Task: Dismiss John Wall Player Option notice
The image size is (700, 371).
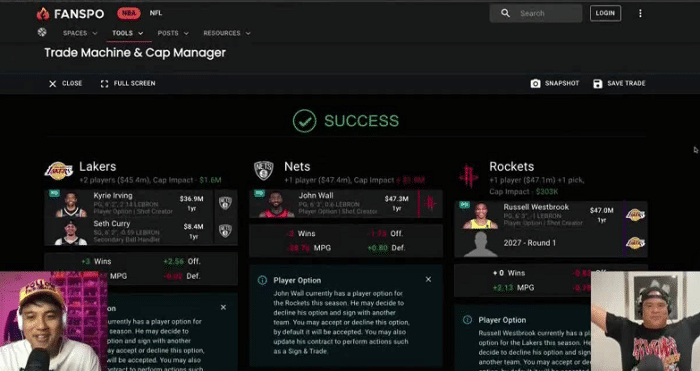Action: pyautogui.click(x=428, y=279)
